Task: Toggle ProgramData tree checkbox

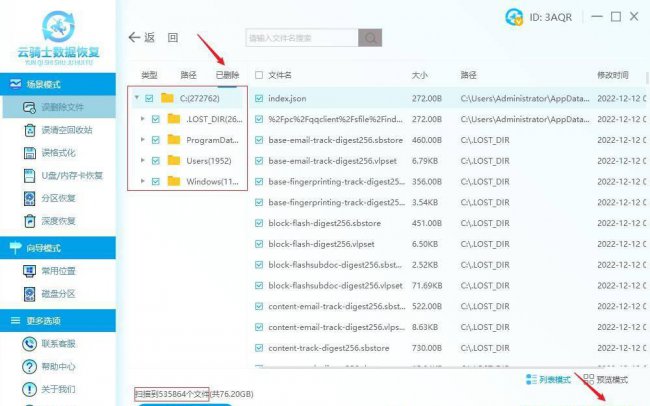Action: coord(156,140)
